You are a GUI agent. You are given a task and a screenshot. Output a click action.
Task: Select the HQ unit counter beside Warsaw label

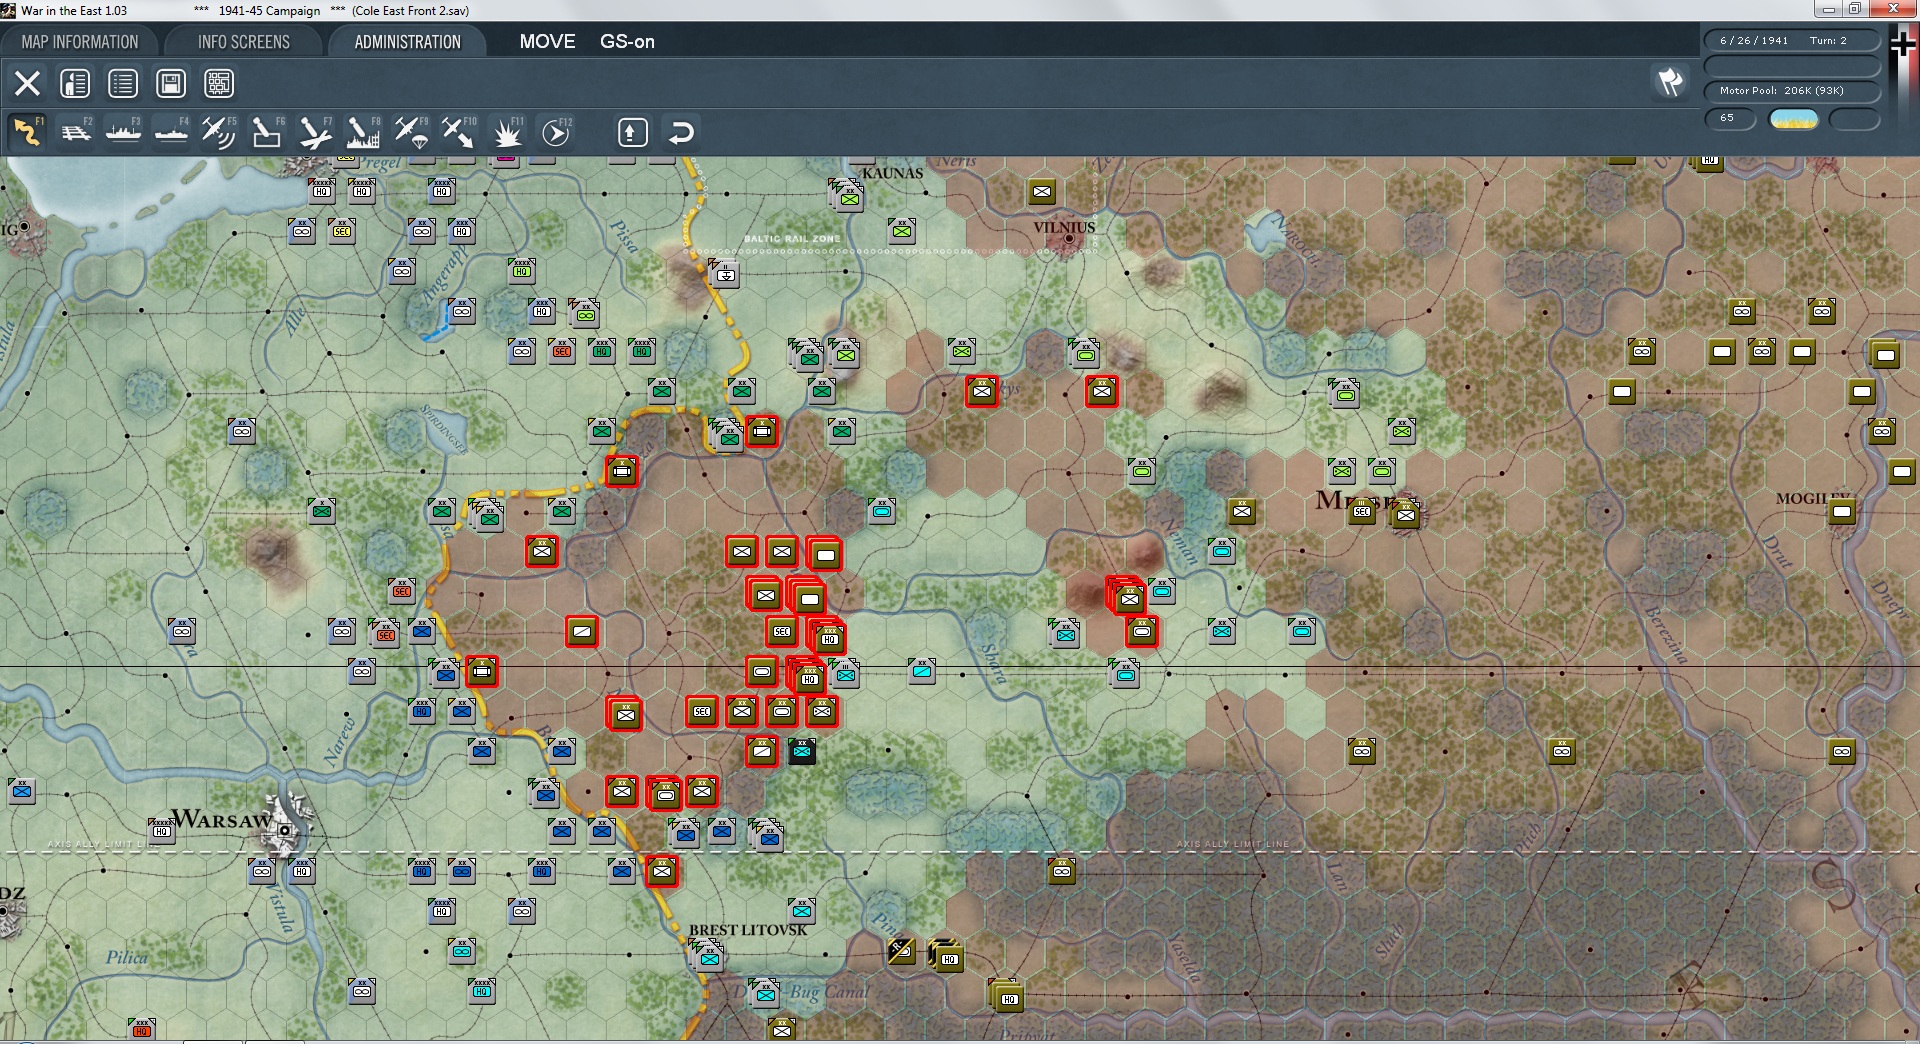[x=162, y=830]
